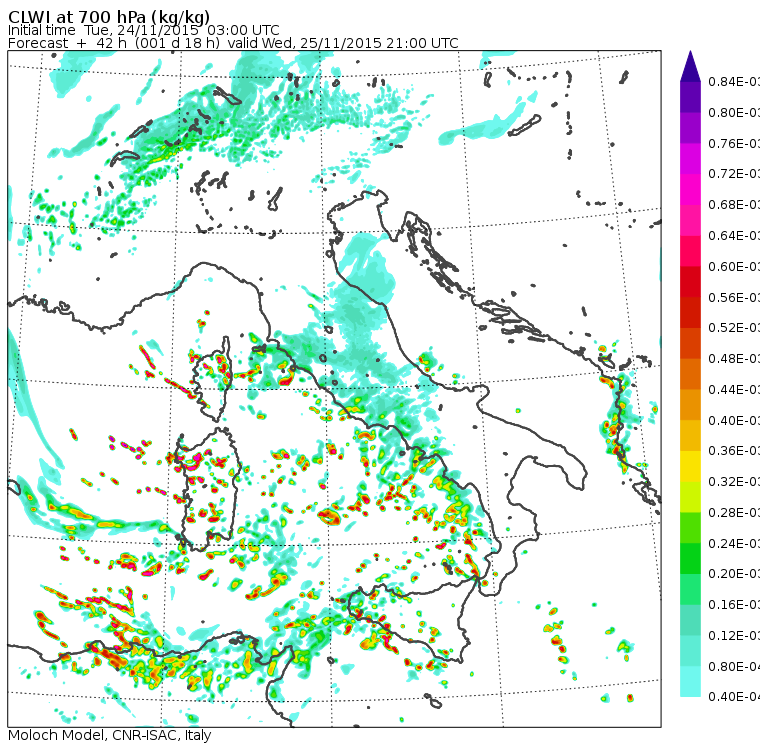Image resolution: width=760 pixels, height=749 pixels.
Task: Click the 0.24E-03 colorbar label
Action: click(733, 543)
